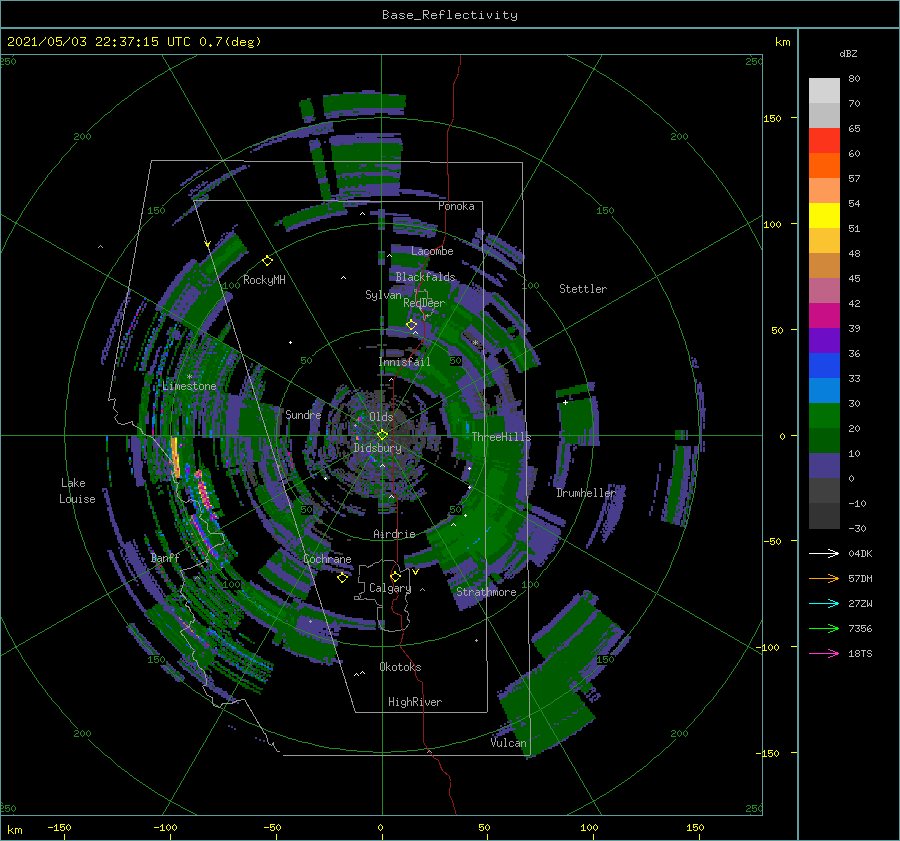Image resolution: width=900 pixels, height=841 pixels.
Task: Select the light orange swatch below 57 dBZ
Action: coord(824,191)
